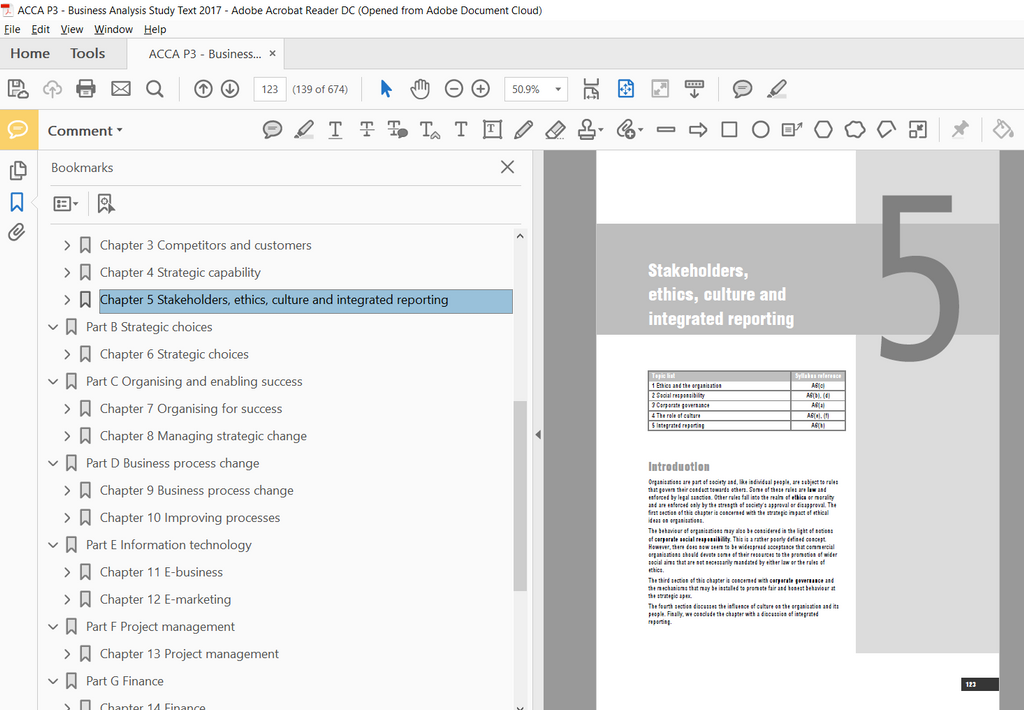This screenshot has width=1024, height=710.
Task: Open the Edit menu
Action: tap(40, 29)
